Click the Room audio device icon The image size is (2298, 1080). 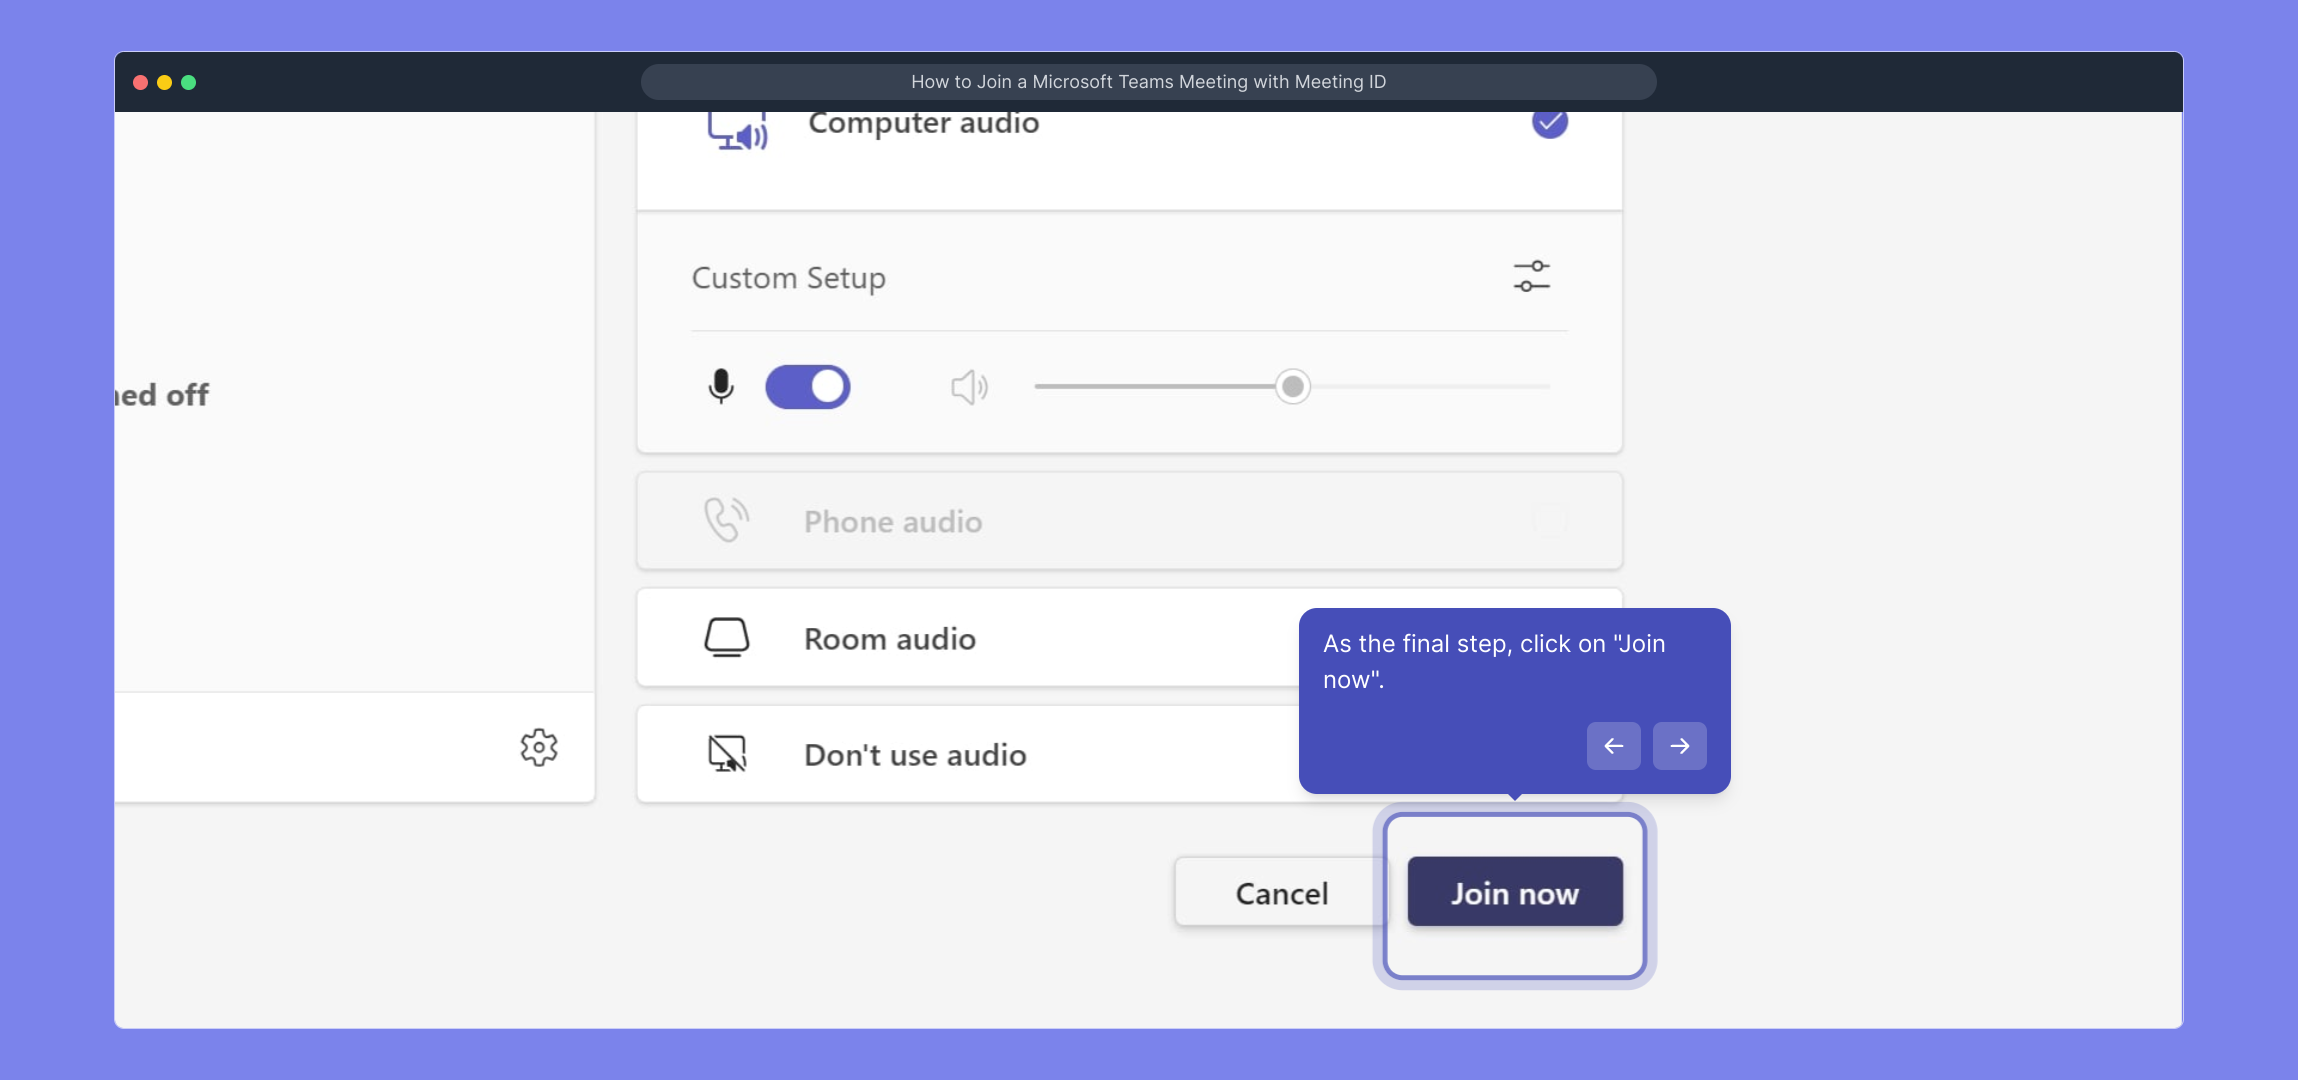tap(727, 638)
